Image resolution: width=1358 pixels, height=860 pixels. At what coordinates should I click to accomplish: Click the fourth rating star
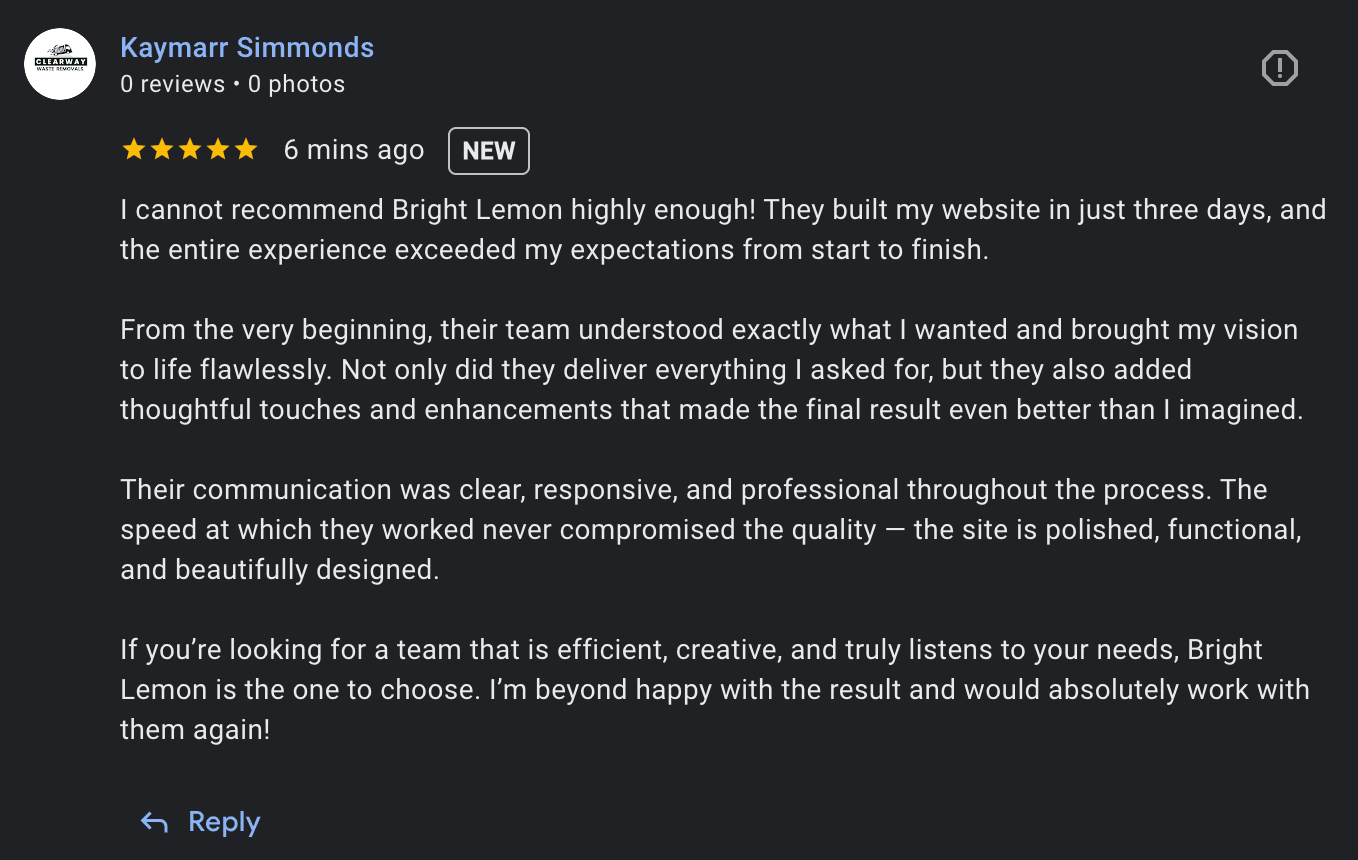[217, 150]
